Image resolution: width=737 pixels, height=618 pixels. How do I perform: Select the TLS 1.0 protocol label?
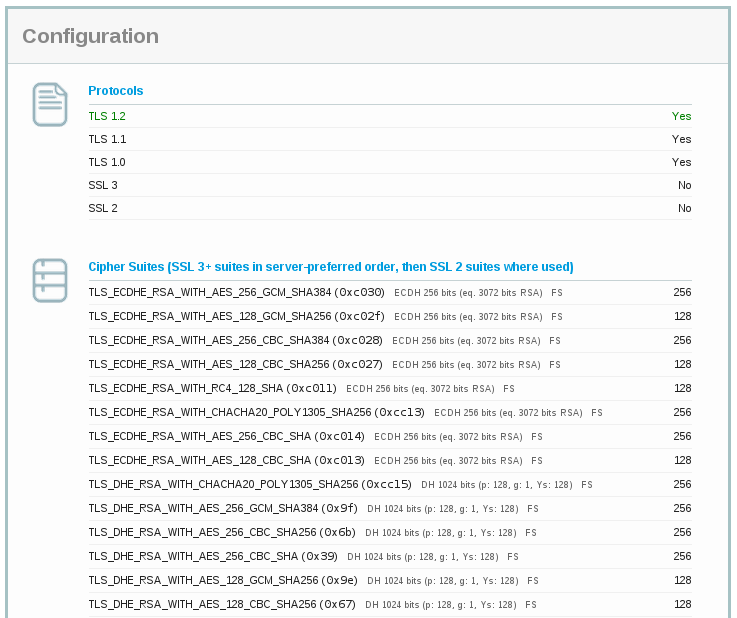[107, 162]
